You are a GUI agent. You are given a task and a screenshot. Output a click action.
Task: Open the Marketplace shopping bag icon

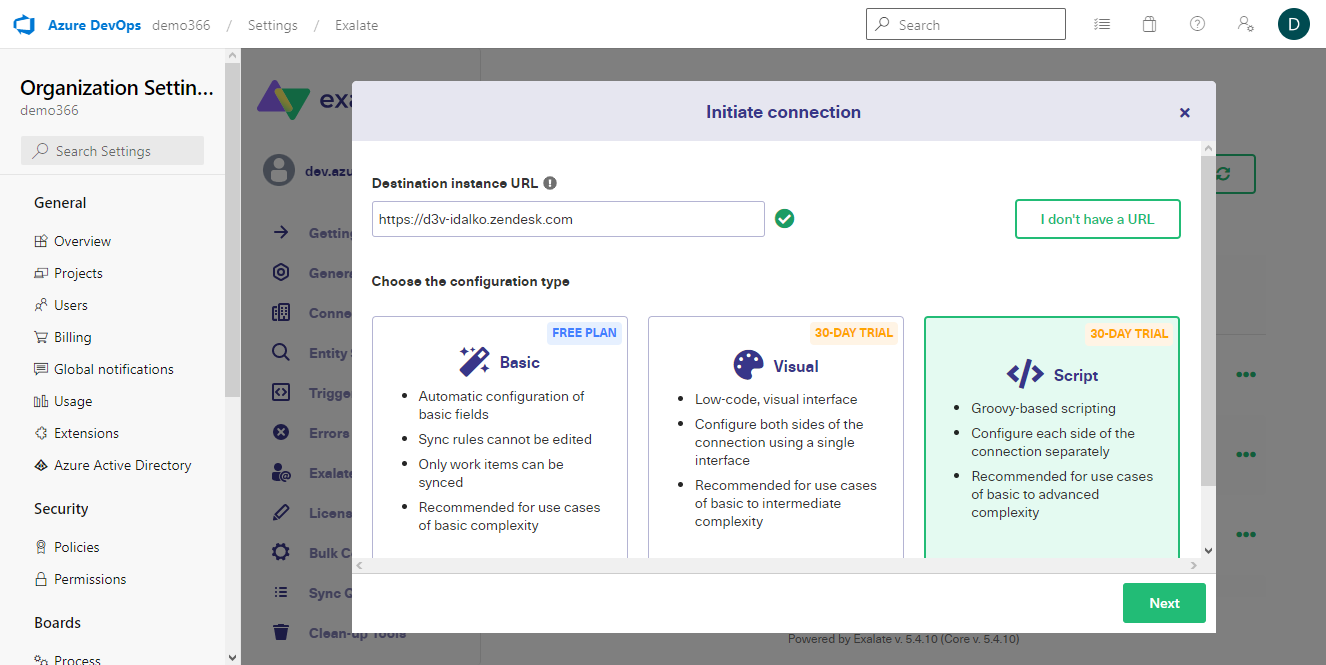coord(1150,24)
